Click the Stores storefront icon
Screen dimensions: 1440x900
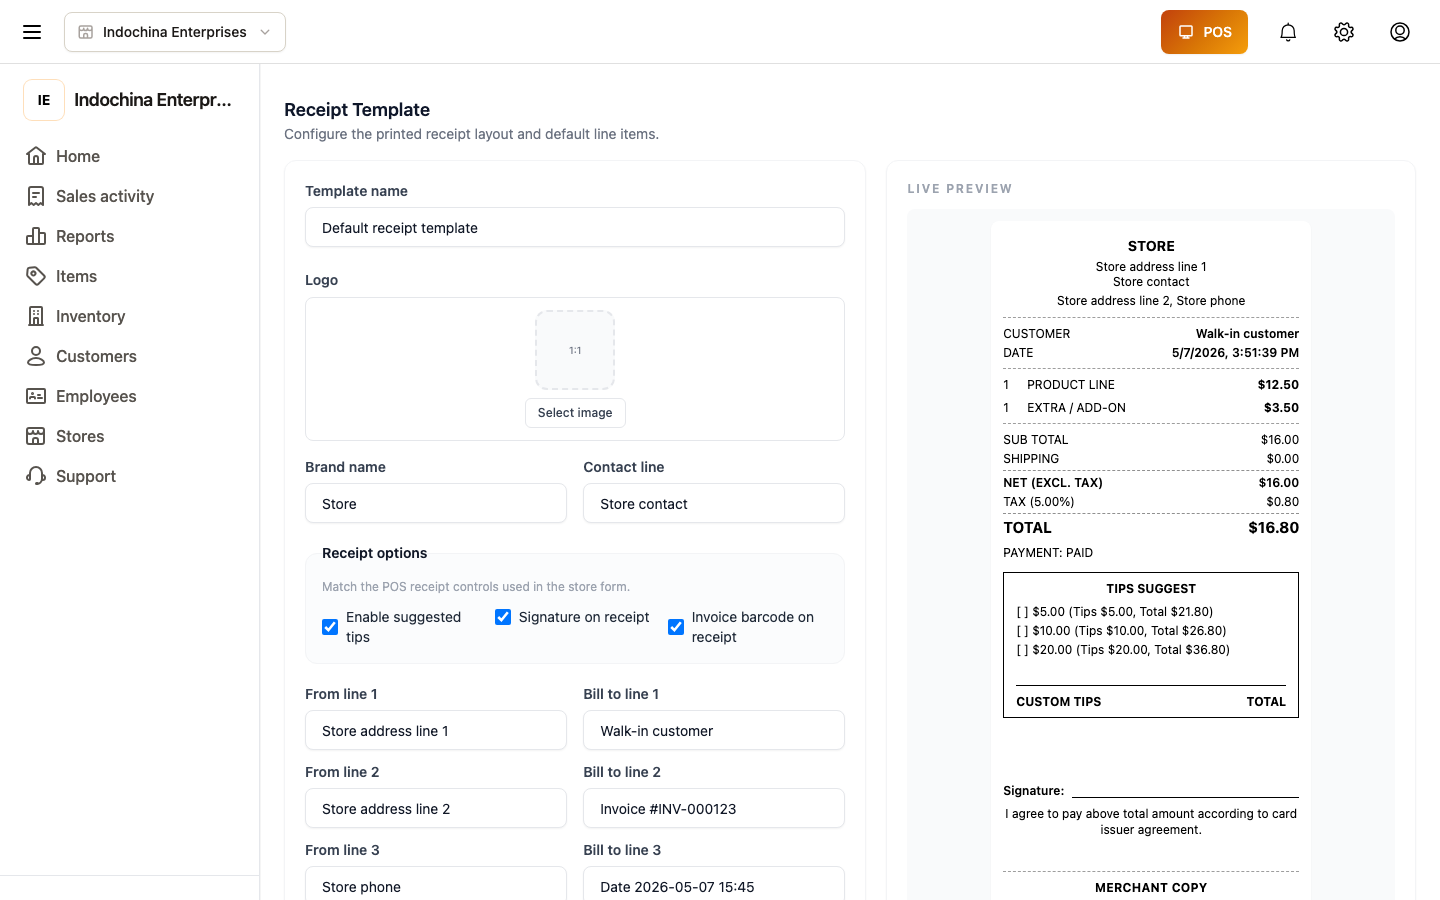coord(36,436)
